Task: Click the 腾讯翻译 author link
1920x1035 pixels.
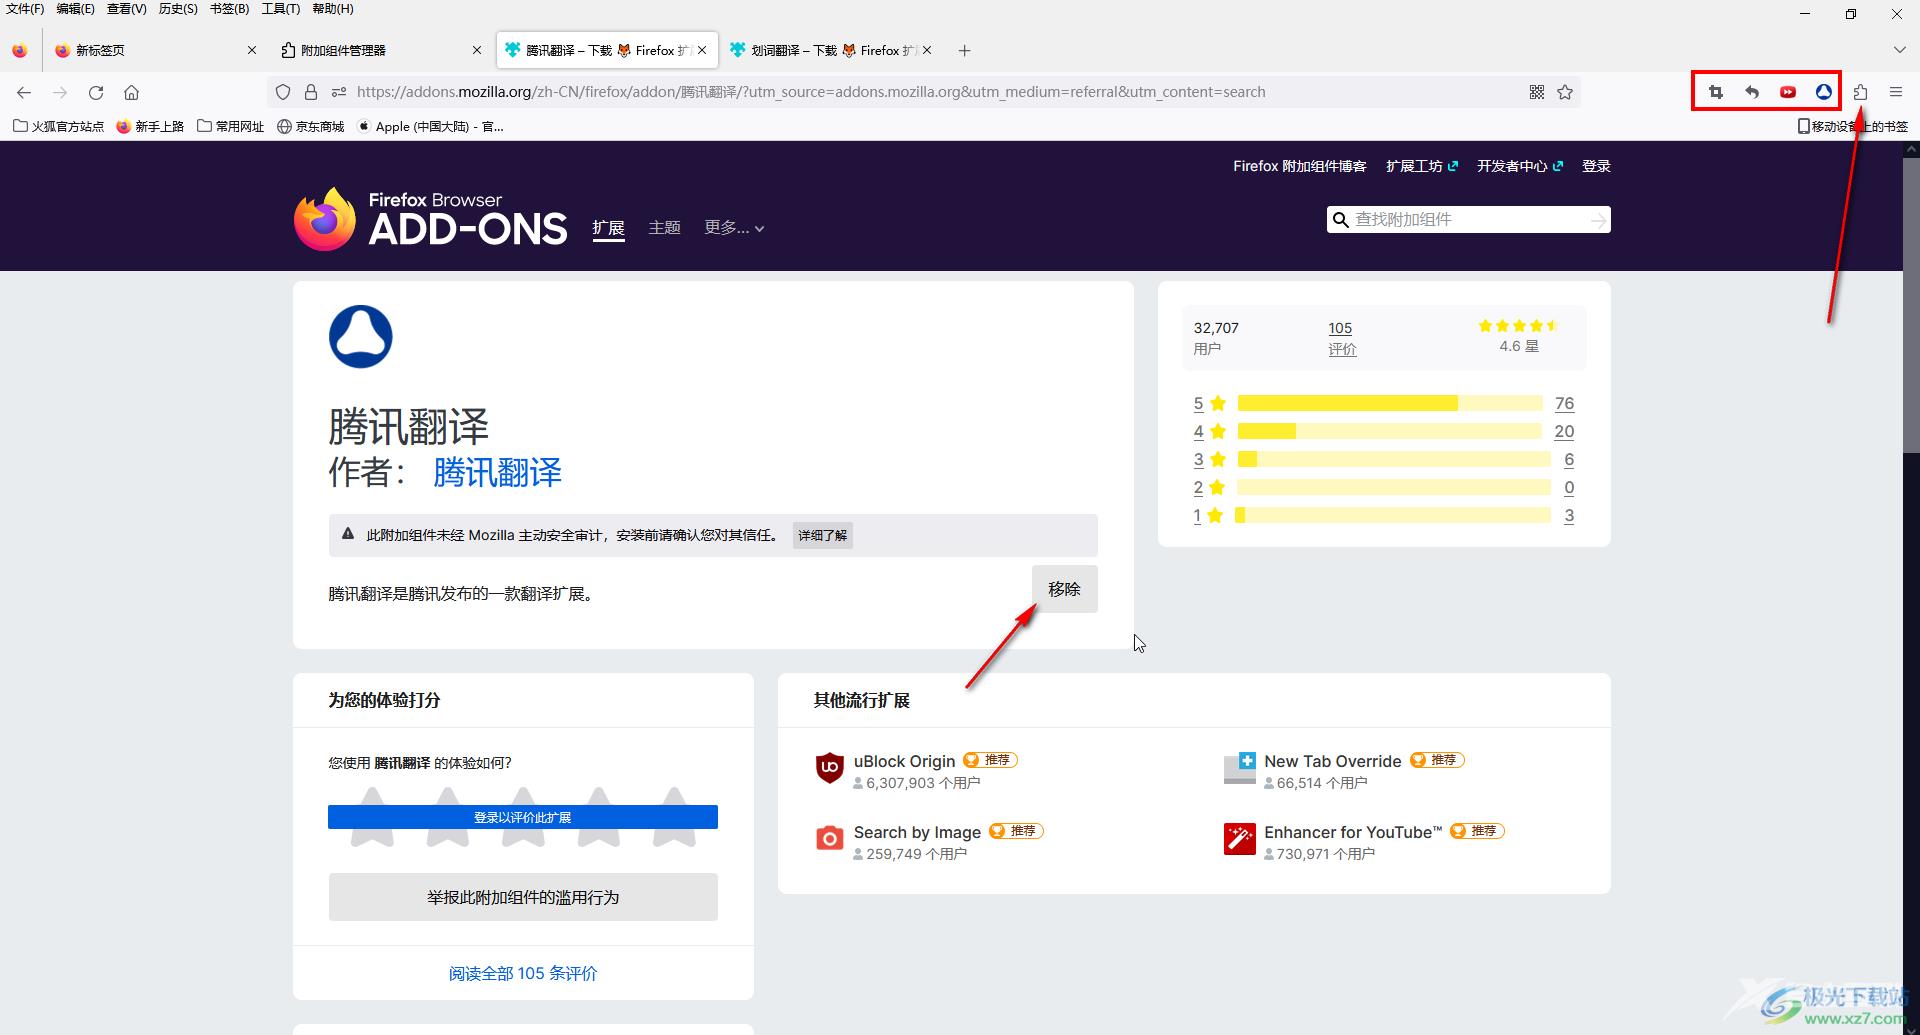Action: [x=497, y=472]
